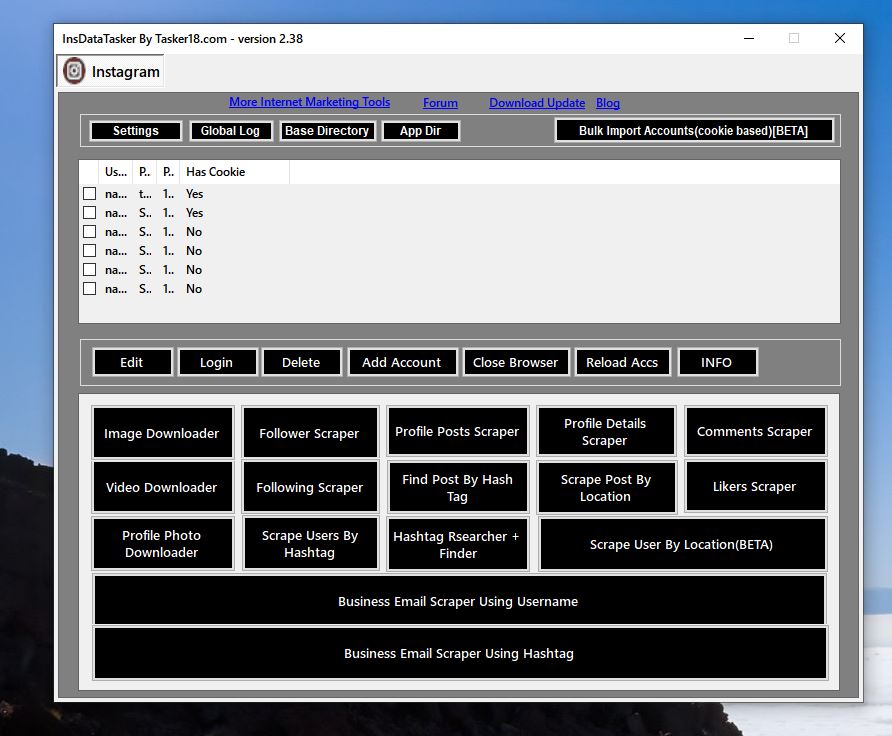The image size is (892, 736).
Task: Check the second account row checkbox
Action: tap(89, 213)
